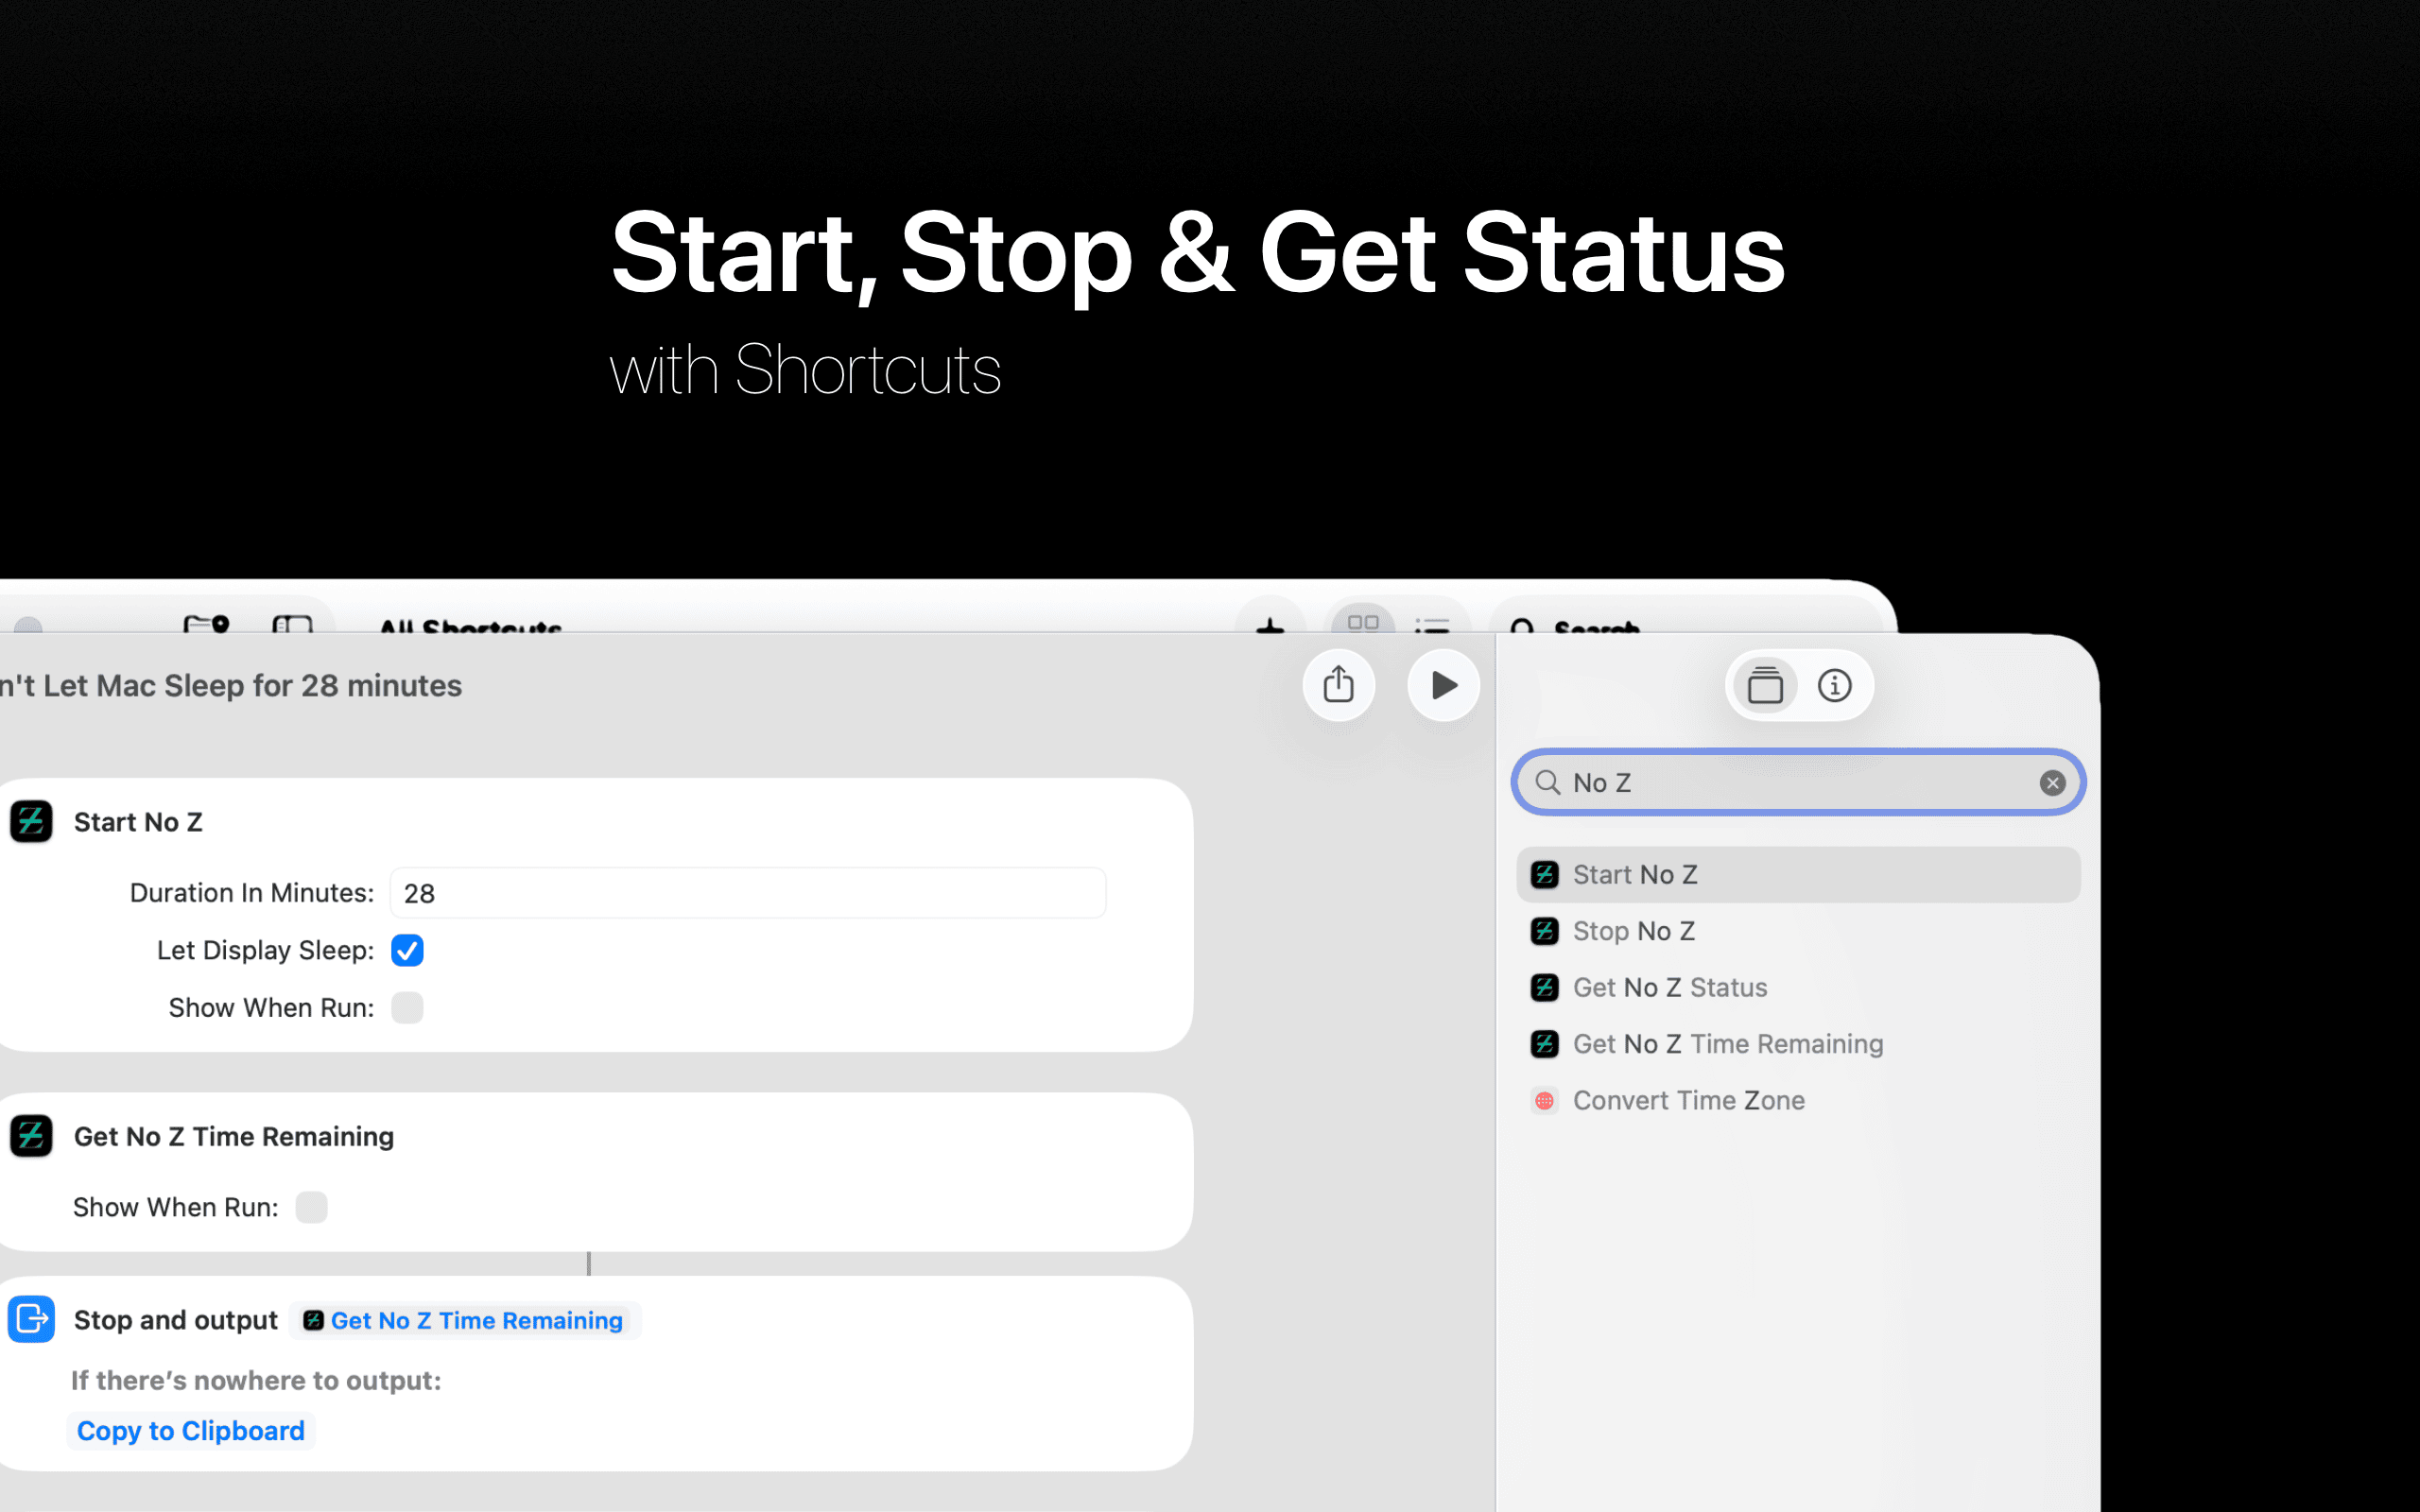The height and width of the screenshot is (1512, 2420).
Task: Click the No Z icon on Time Remaining card
Action: [31, 1136]
